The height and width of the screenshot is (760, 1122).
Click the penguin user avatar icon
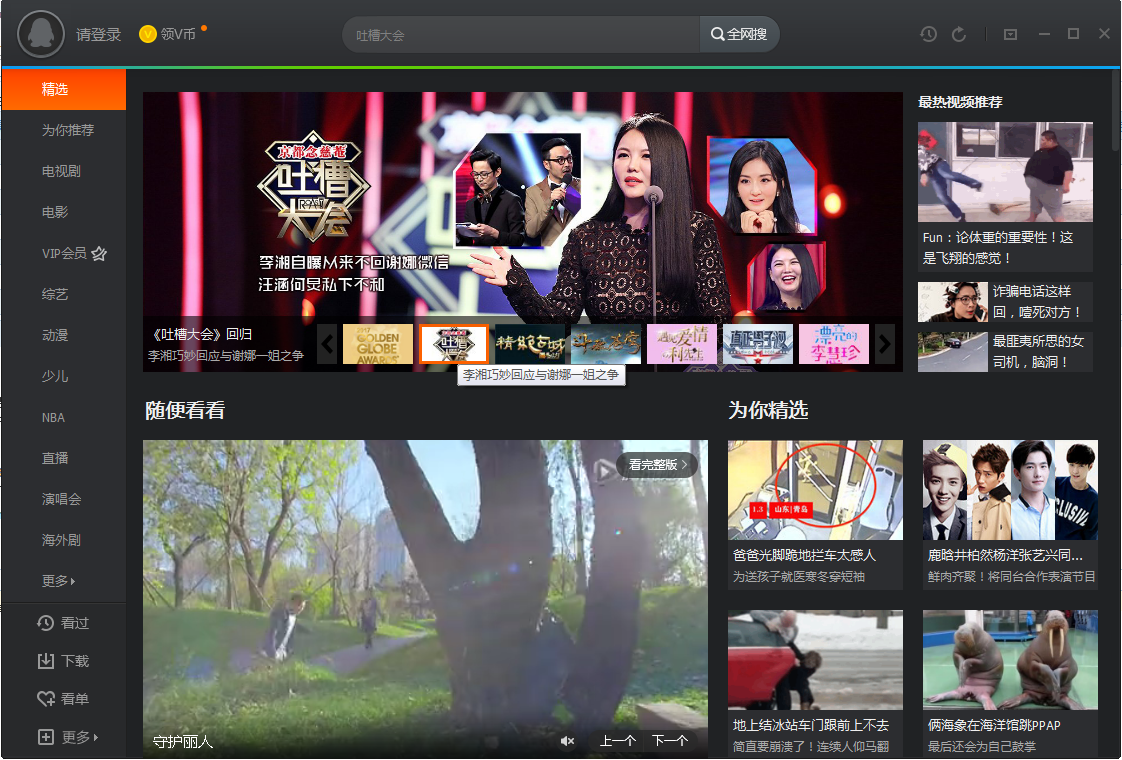41,35
